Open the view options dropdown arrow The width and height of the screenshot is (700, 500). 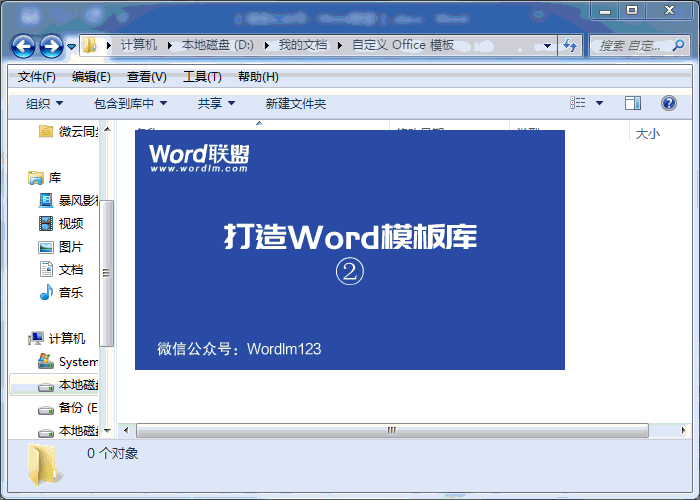click(x=600, y=103)
